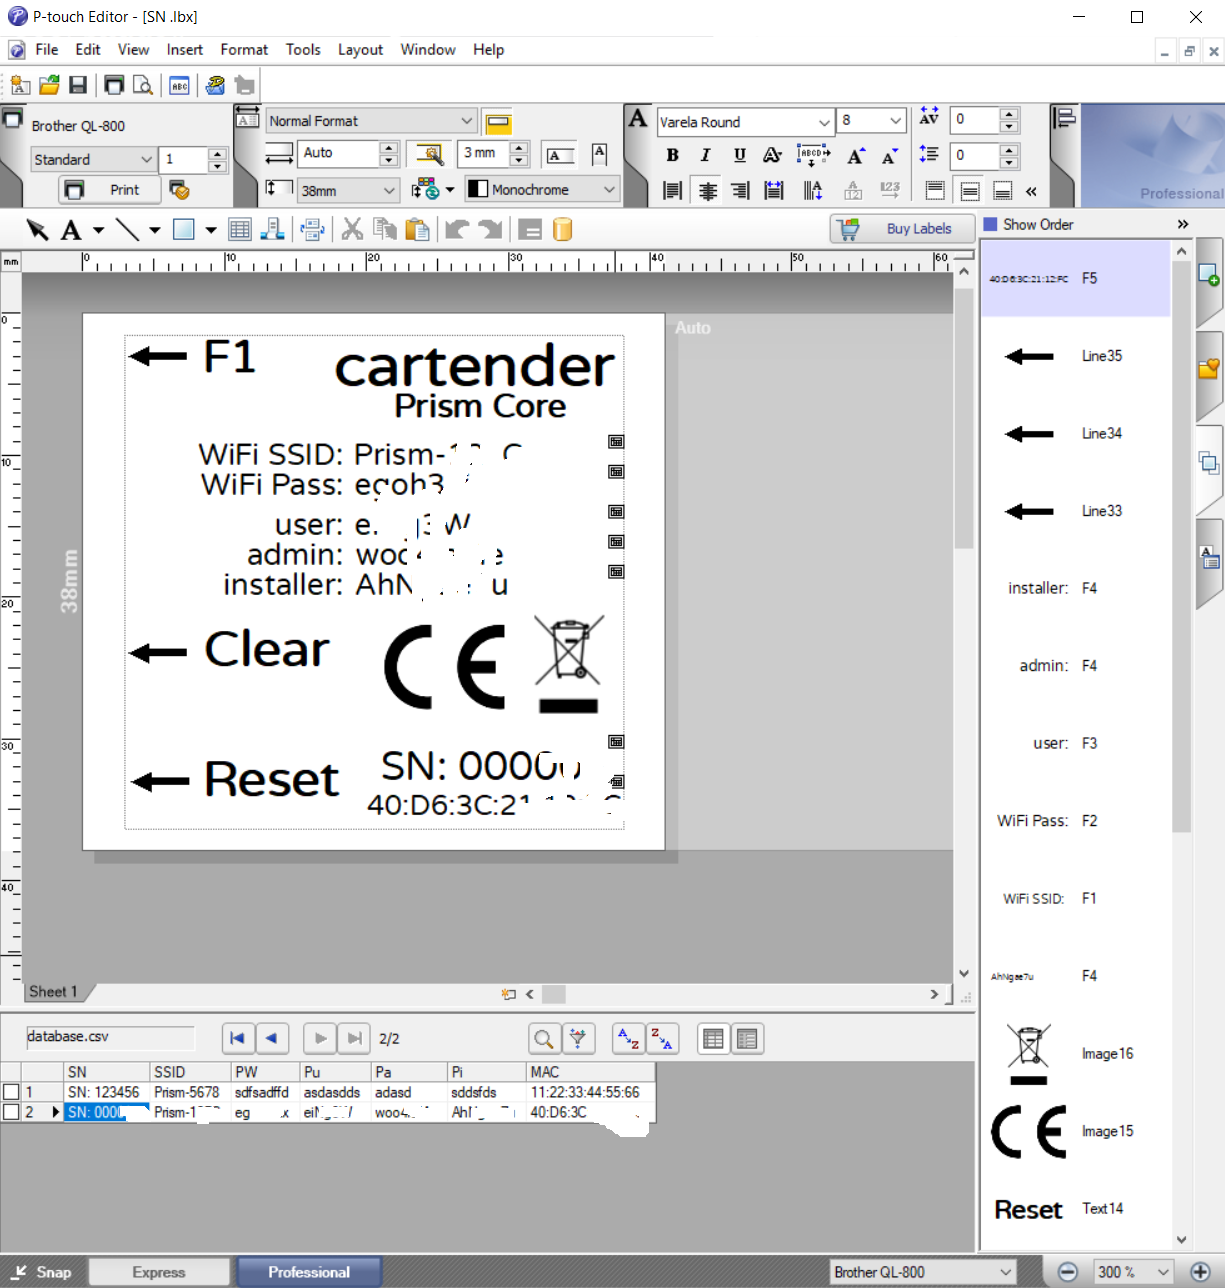Screen dimensions: 1225x1288
Task: Open a file using the folder icon
Action: tap(49, 85)
